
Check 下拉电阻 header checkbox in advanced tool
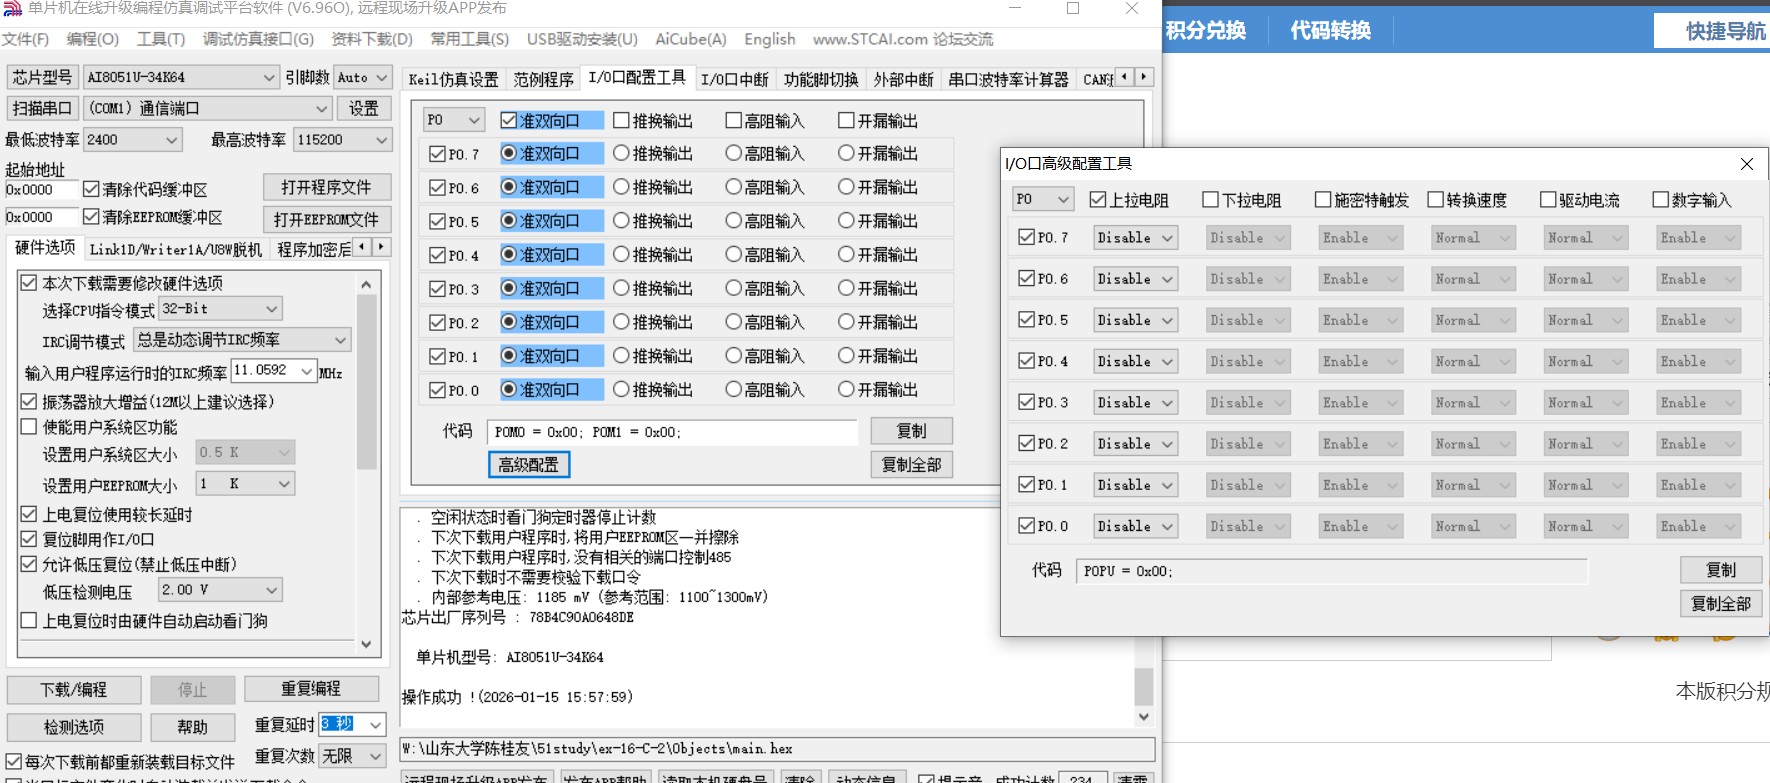pyautogui.click(x=1210, y=200)
